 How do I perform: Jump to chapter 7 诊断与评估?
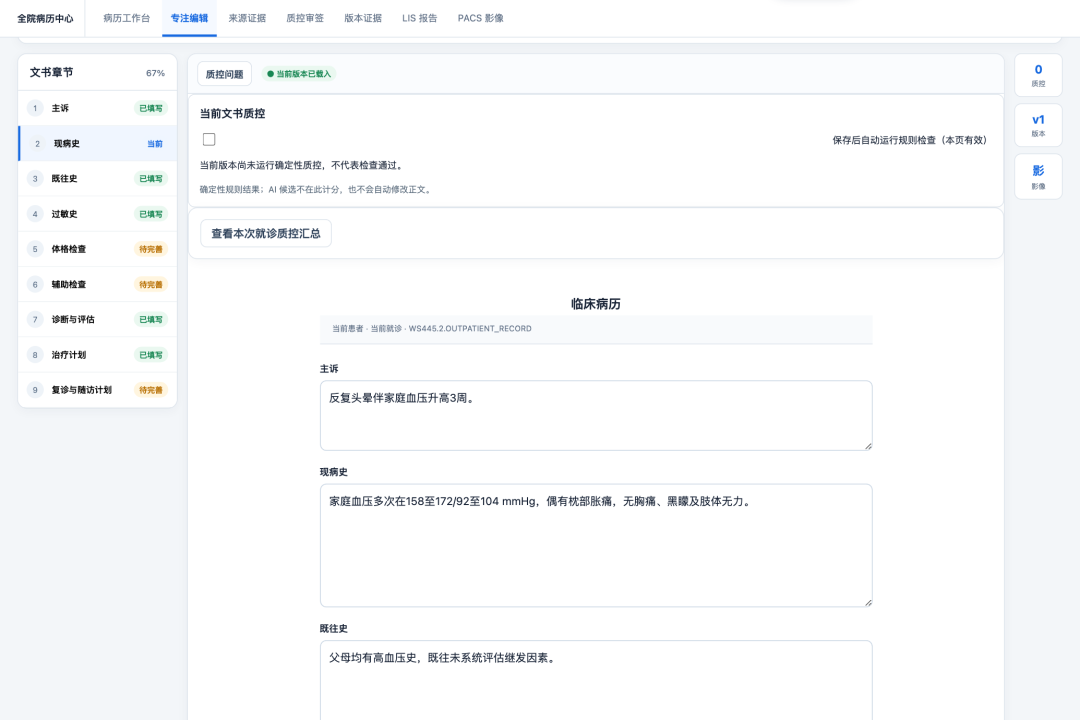[x=97, y=319]
